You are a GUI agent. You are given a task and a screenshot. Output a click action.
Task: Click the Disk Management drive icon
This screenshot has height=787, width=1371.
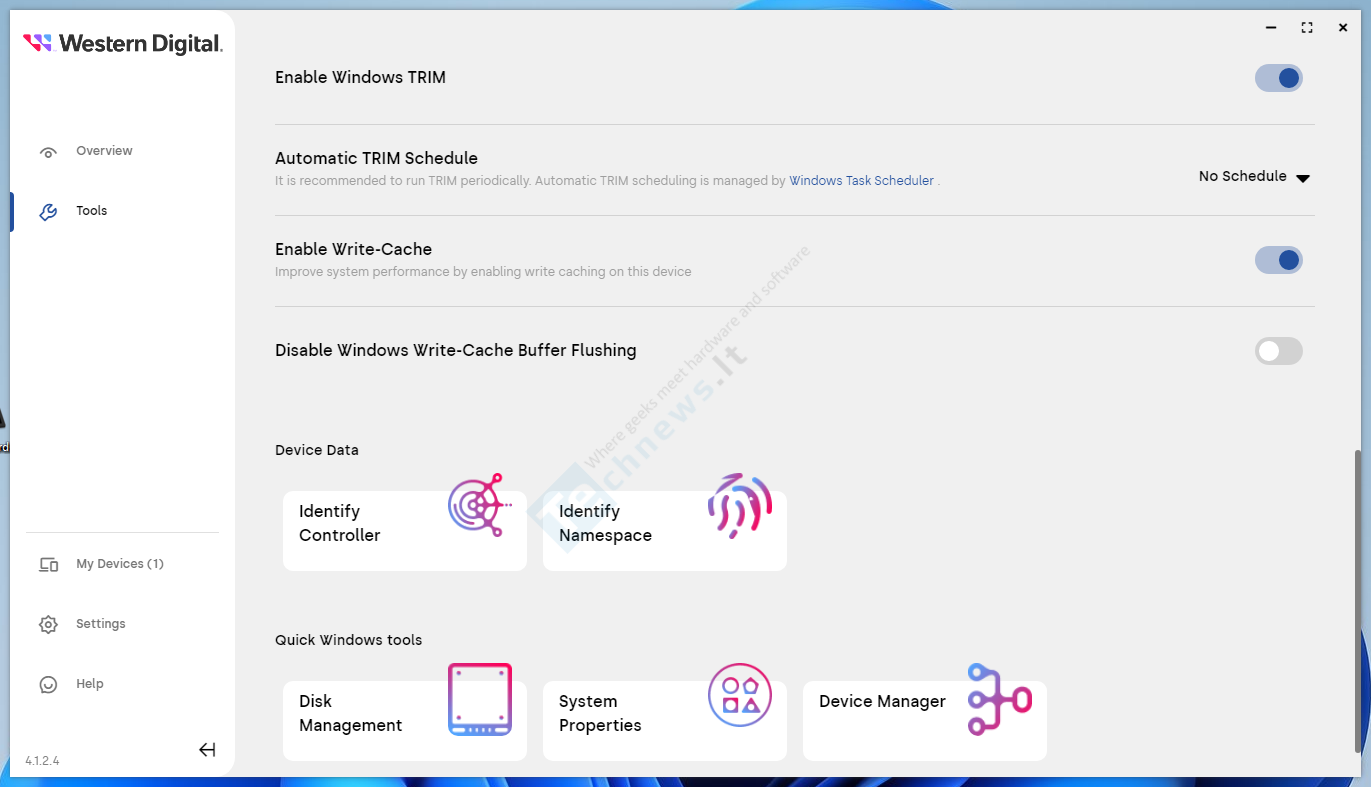pos(480,699)
